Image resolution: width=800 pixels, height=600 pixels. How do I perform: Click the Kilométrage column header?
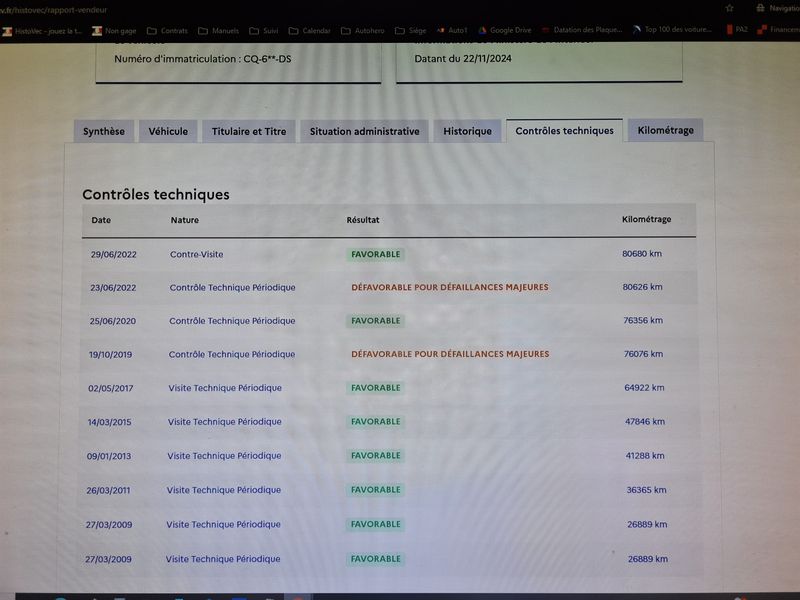(646, 219)
